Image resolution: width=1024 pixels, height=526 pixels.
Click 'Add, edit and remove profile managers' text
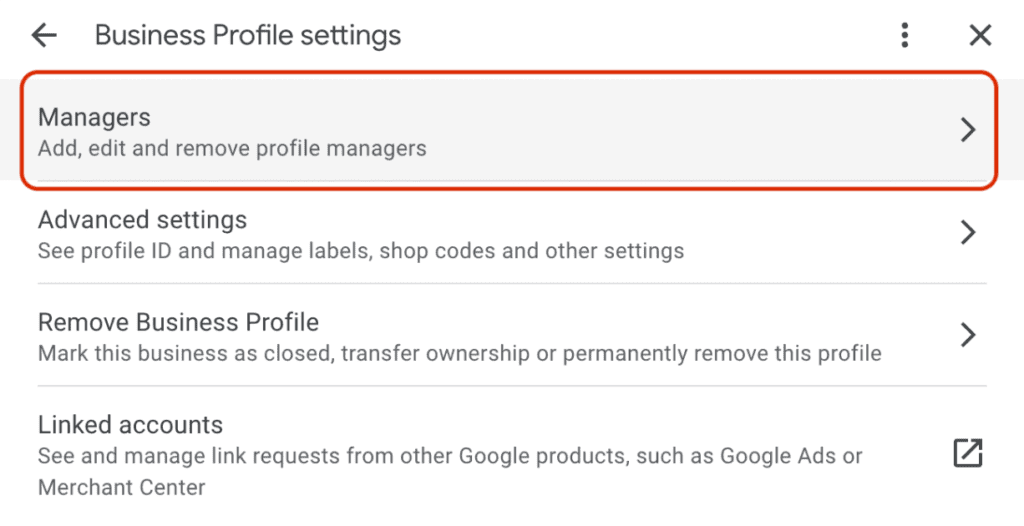[x=232, y=149]
